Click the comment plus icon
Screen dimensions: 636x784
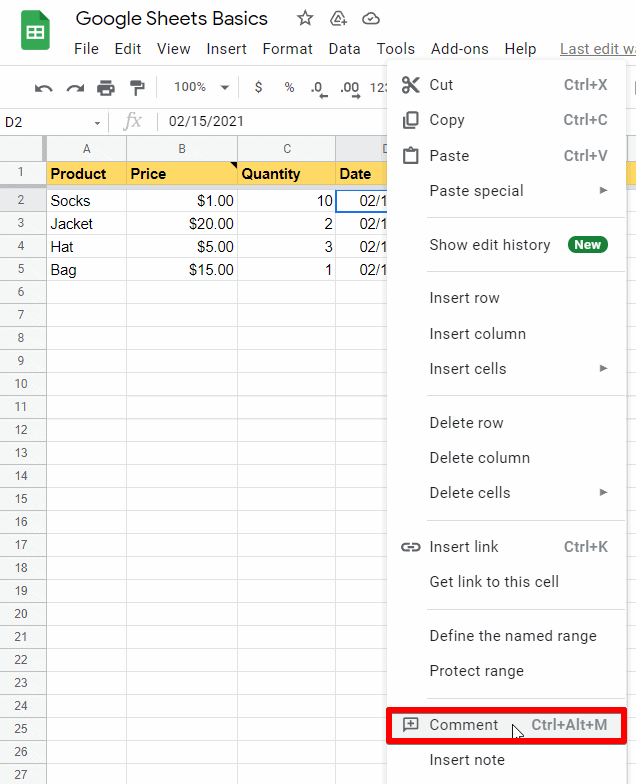coord(410,724)
